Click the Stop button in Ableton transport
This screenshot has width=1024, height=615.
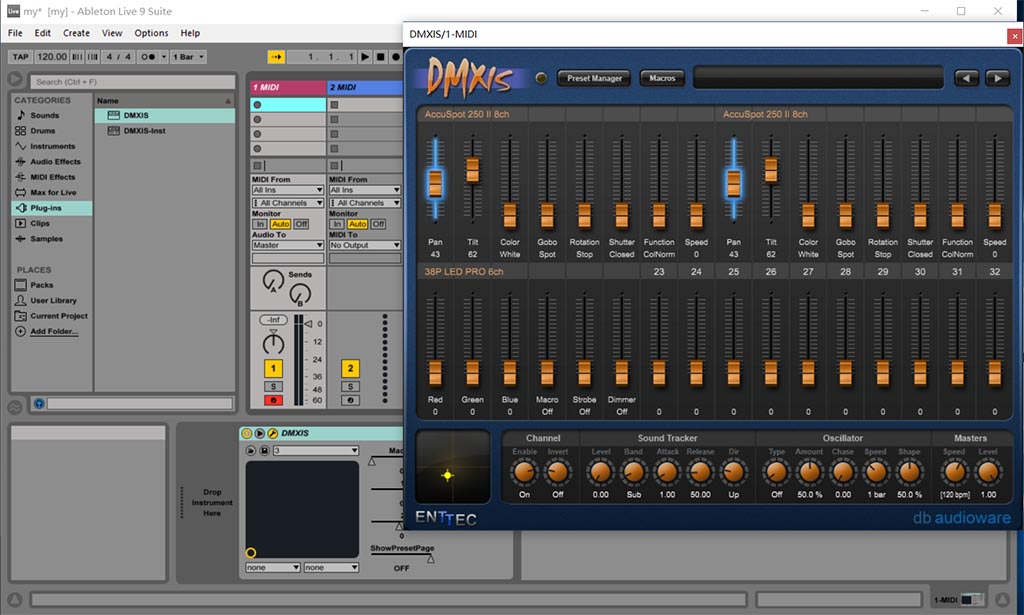pyautogui.click(x=380, y=57)
